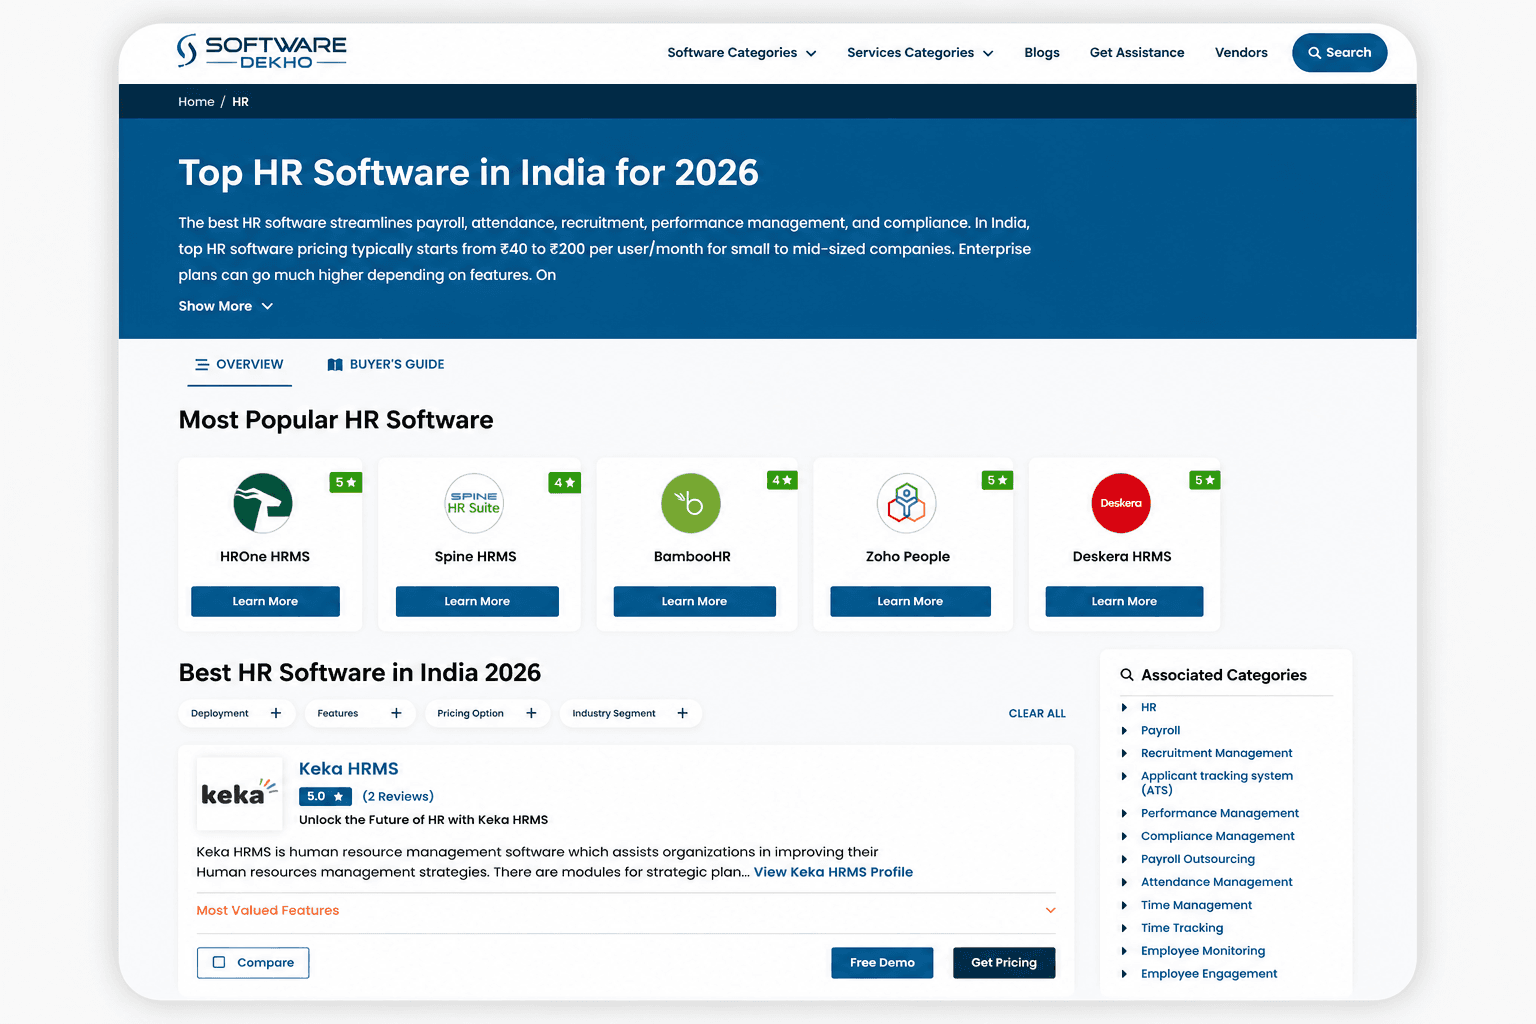Click Learn More under HROne HRMS

(x=265, y=601)
